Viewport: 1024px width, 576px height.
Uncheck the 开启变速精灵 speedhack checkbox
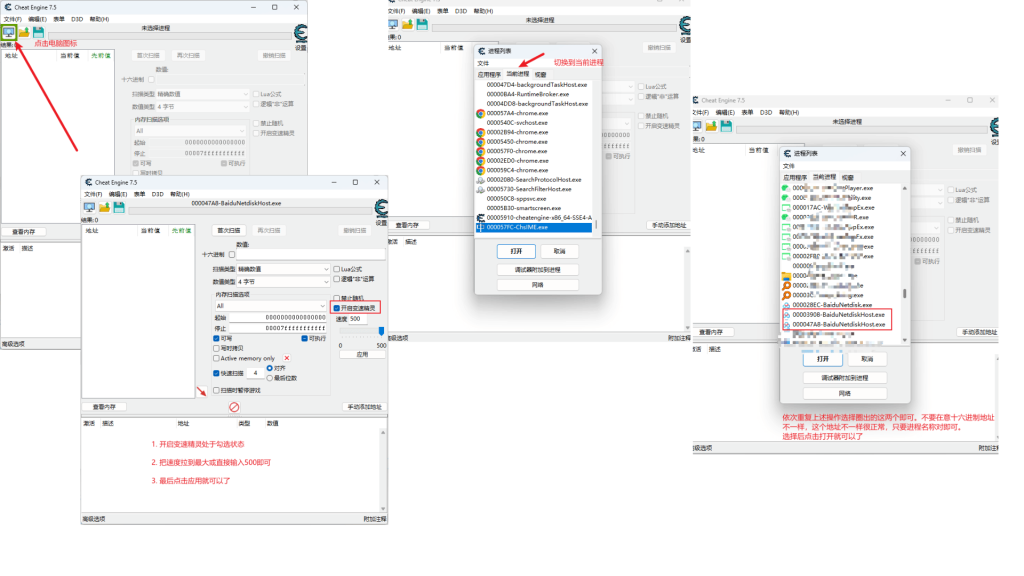(x=336, y=307)
